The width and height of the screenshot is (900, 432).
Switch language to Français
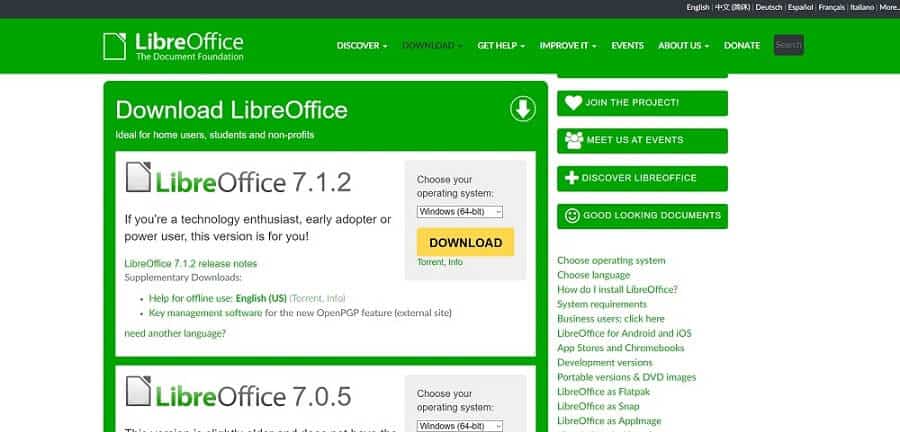click(x=831, y=7)
